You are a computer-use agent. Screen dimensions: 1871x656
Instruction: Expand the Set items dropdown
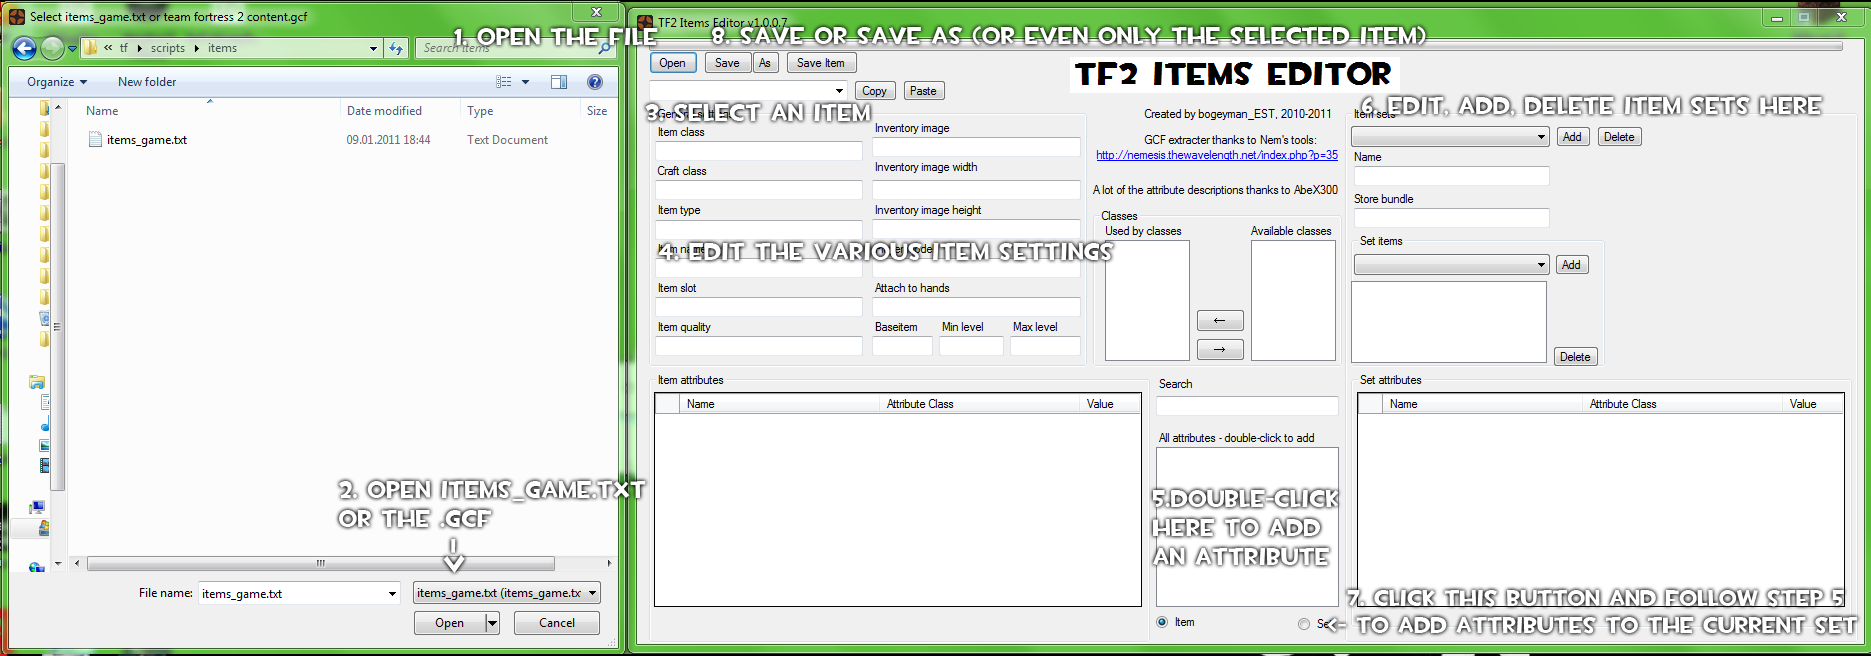1450,265
